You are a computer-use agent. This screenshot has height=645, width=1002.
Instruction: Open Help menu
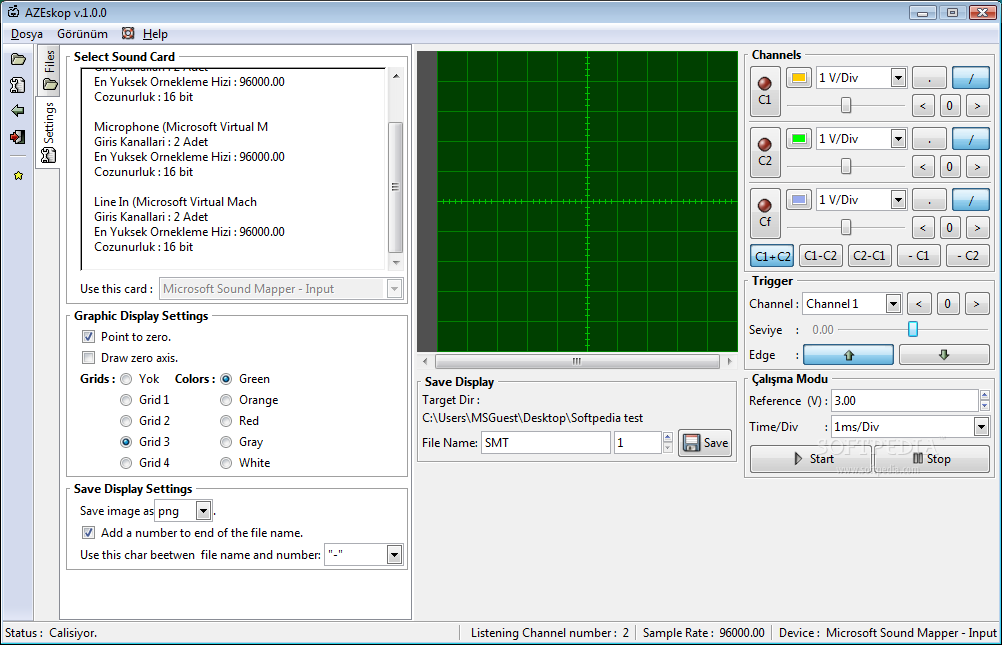[155, 34]
